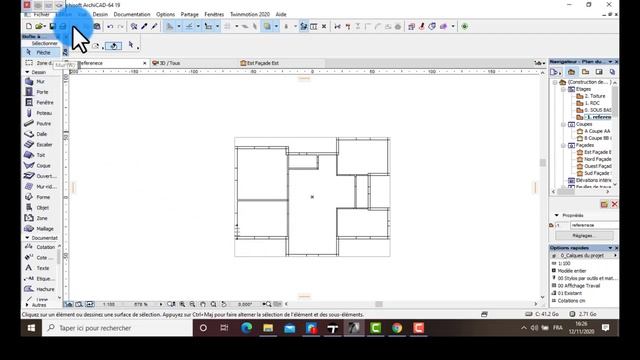The image size is (640, 360).
Task: Toggle grid display button in toolbar
Action: 227,27
